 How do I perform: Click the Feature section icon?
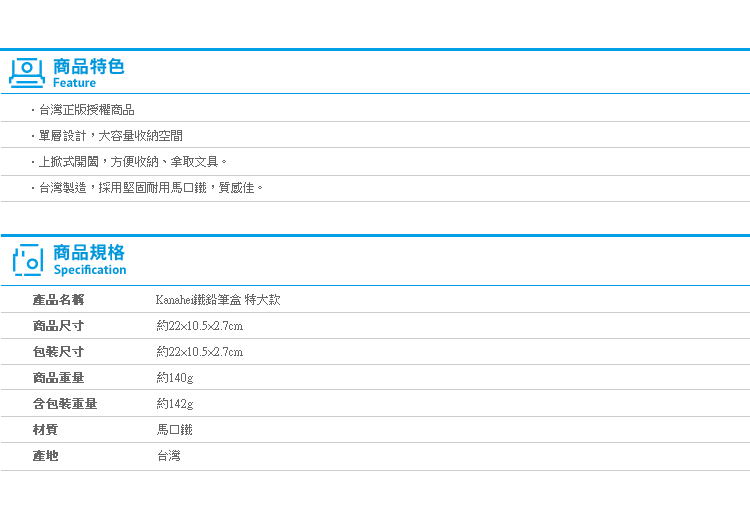tap(27, 73)
